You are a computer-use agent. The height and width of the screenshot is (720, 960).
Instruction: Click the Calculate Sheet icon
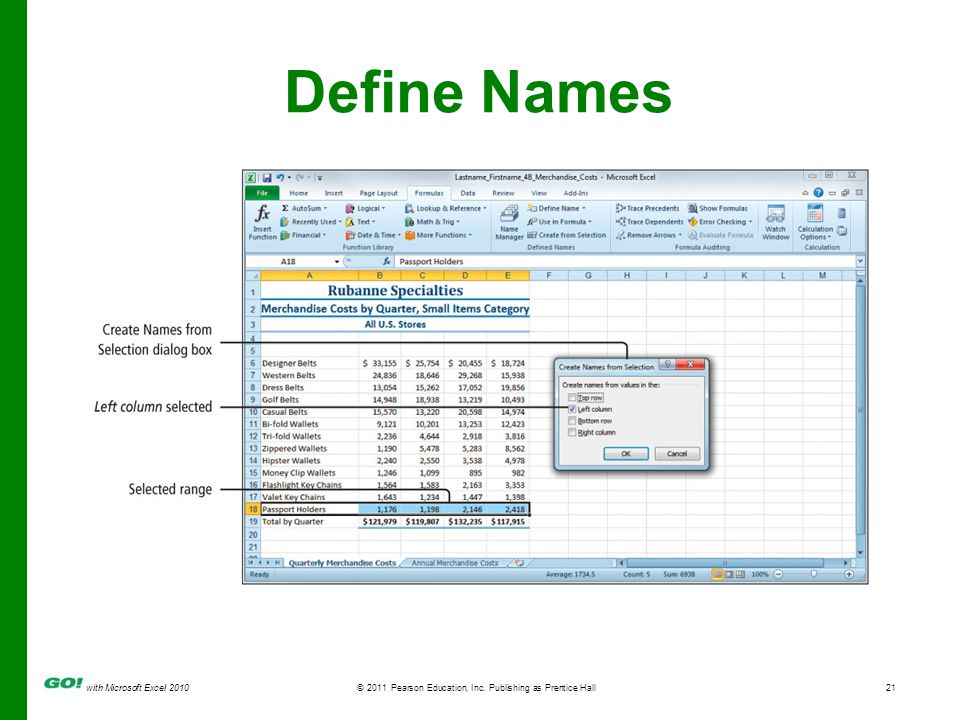842,231
